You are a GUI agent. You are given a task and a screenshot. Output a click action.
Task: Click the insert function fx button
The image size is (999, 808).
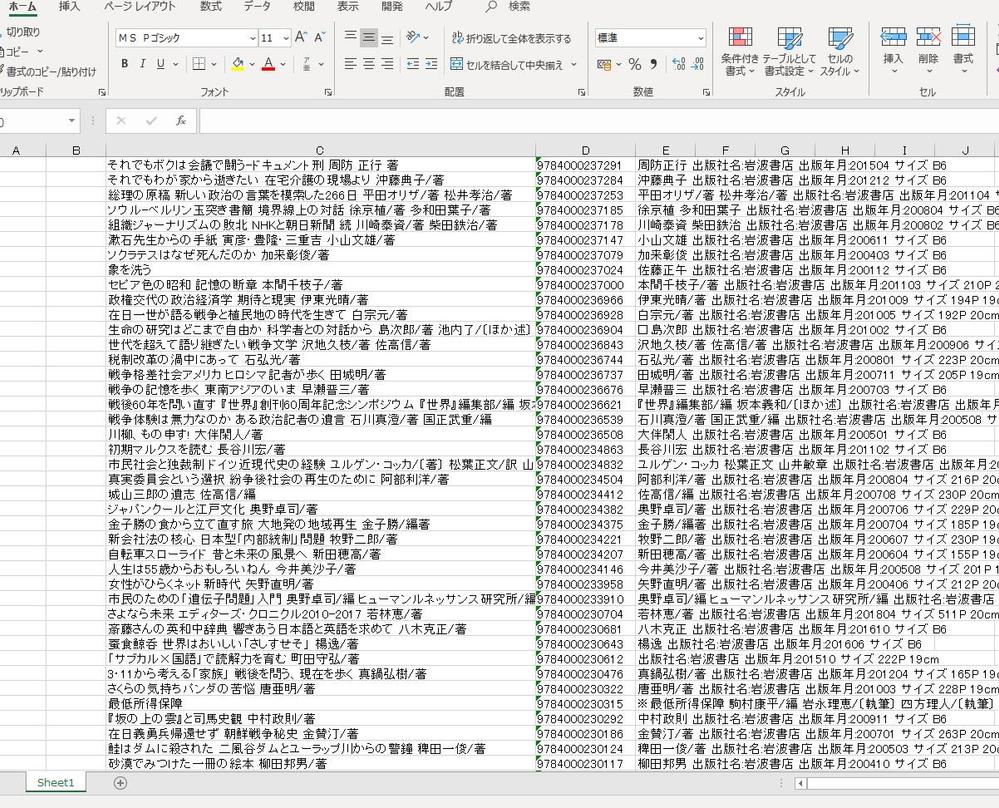181,120
